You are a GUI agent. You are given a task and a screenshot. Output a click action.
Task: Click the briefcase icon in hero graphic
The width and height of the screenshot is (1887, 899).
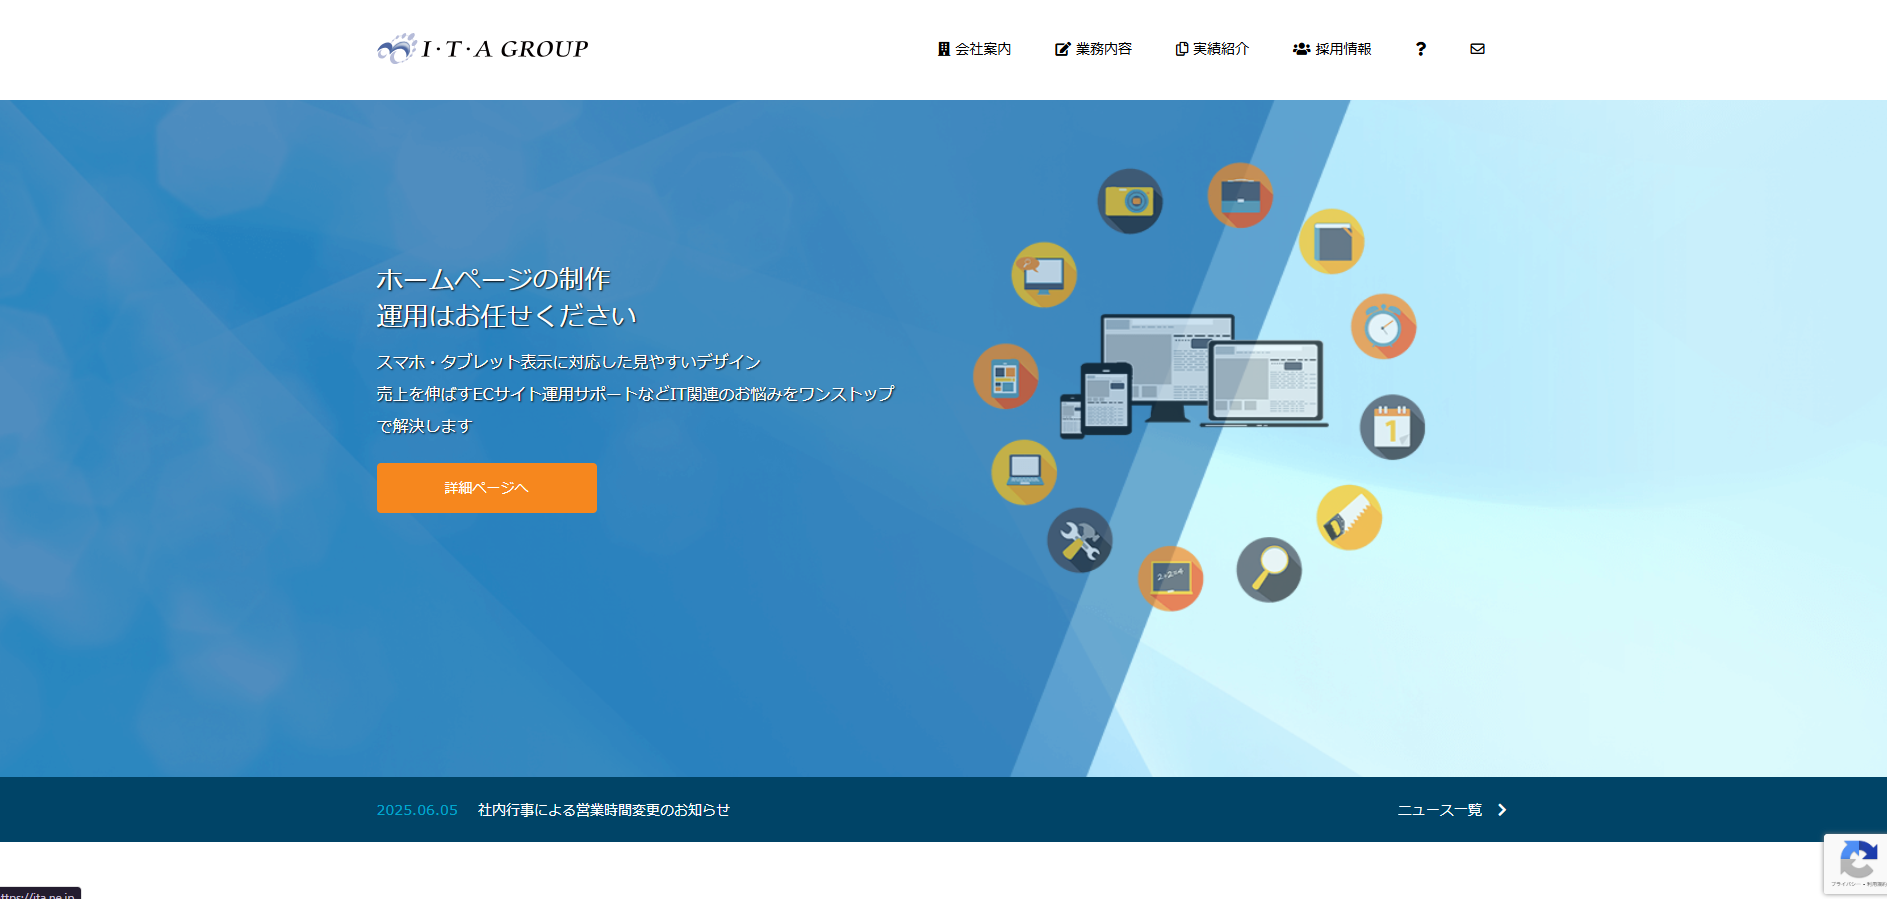tap(1240, 195)
